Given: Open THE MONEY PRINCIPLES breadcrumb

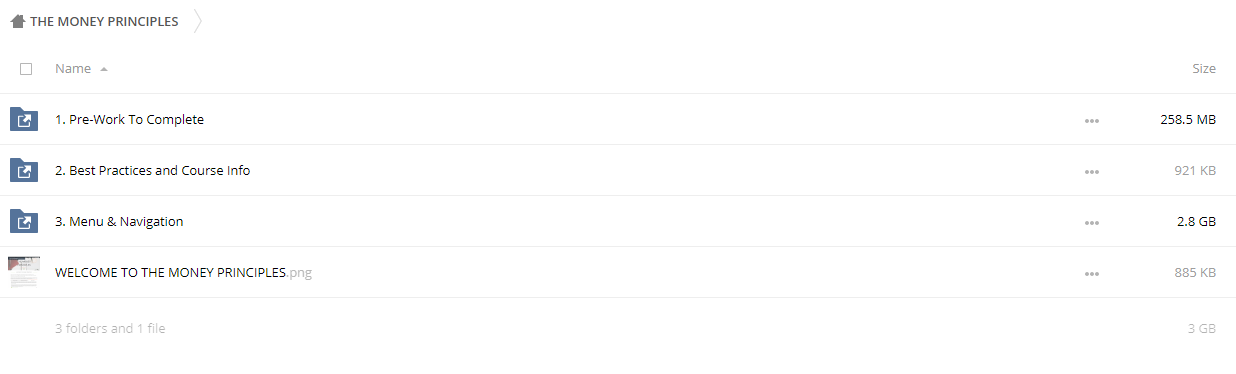Looking at the screenshot, I should [x=104, y=21].
